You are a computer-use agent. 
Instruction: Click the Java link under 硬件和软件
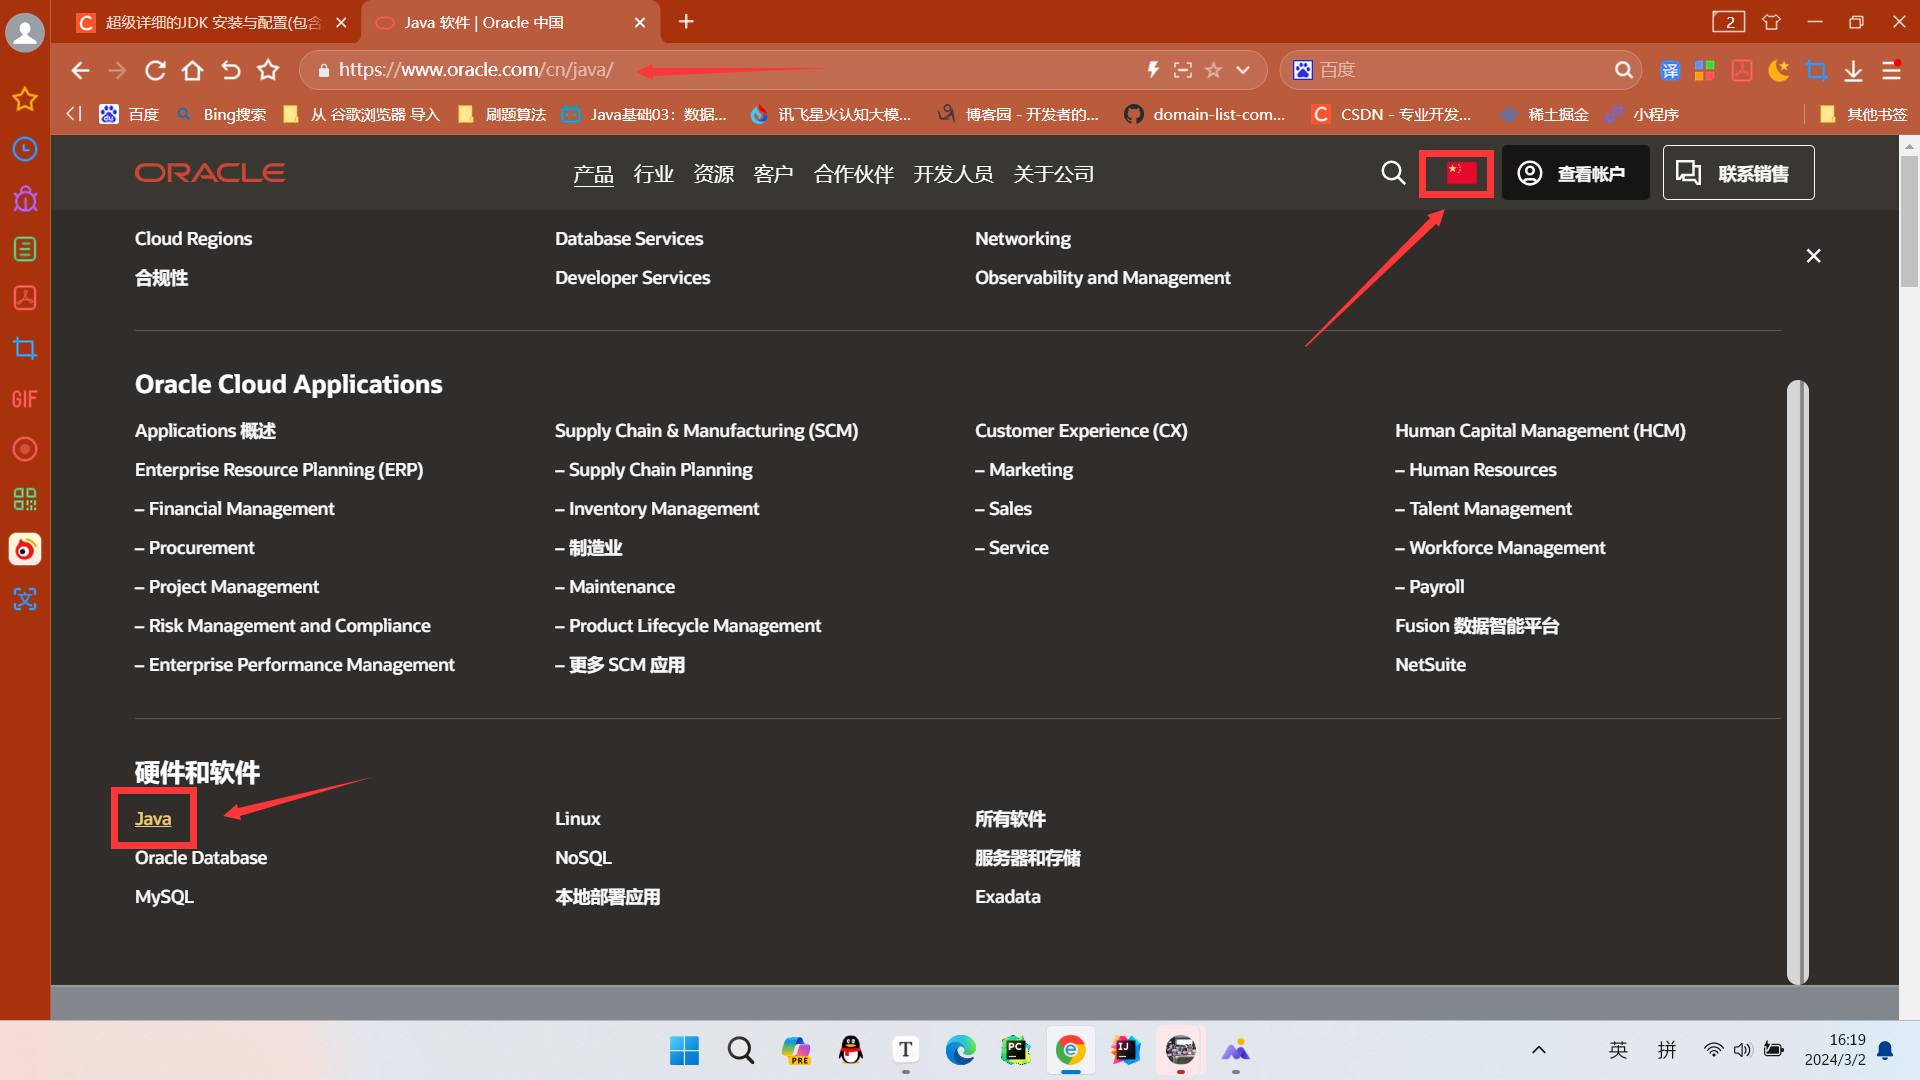tap(153, 818)
